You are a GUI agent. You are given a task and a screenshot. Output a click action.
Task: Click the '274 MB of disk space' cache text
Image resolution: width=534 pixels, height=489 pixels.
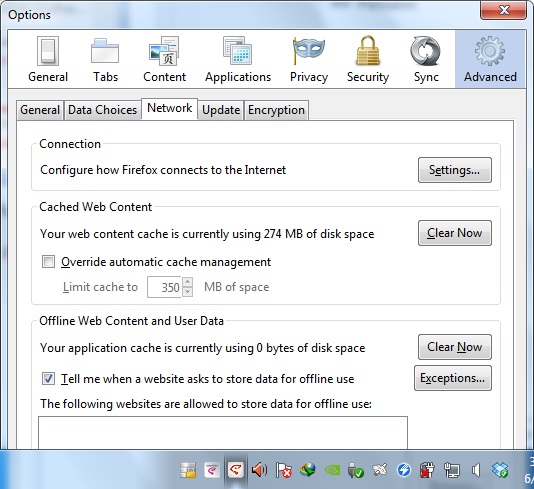coord(319,234)
